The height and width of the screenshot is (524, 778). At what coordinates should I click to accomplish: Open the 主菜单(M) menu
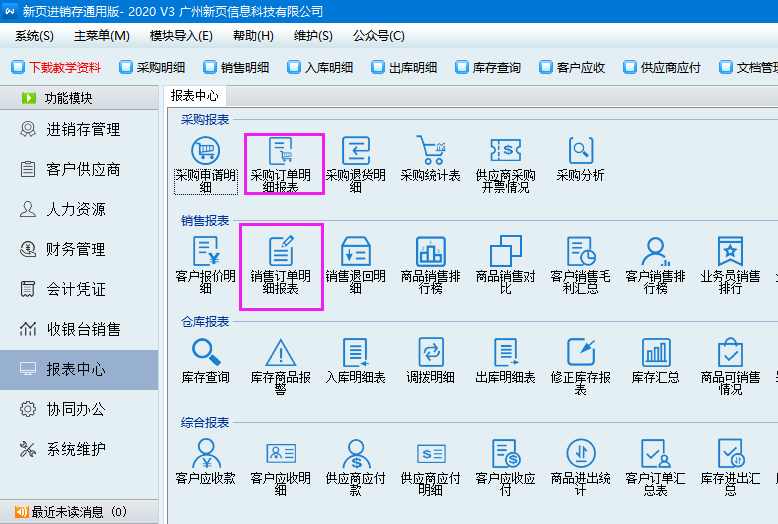(x=102, y=36)
